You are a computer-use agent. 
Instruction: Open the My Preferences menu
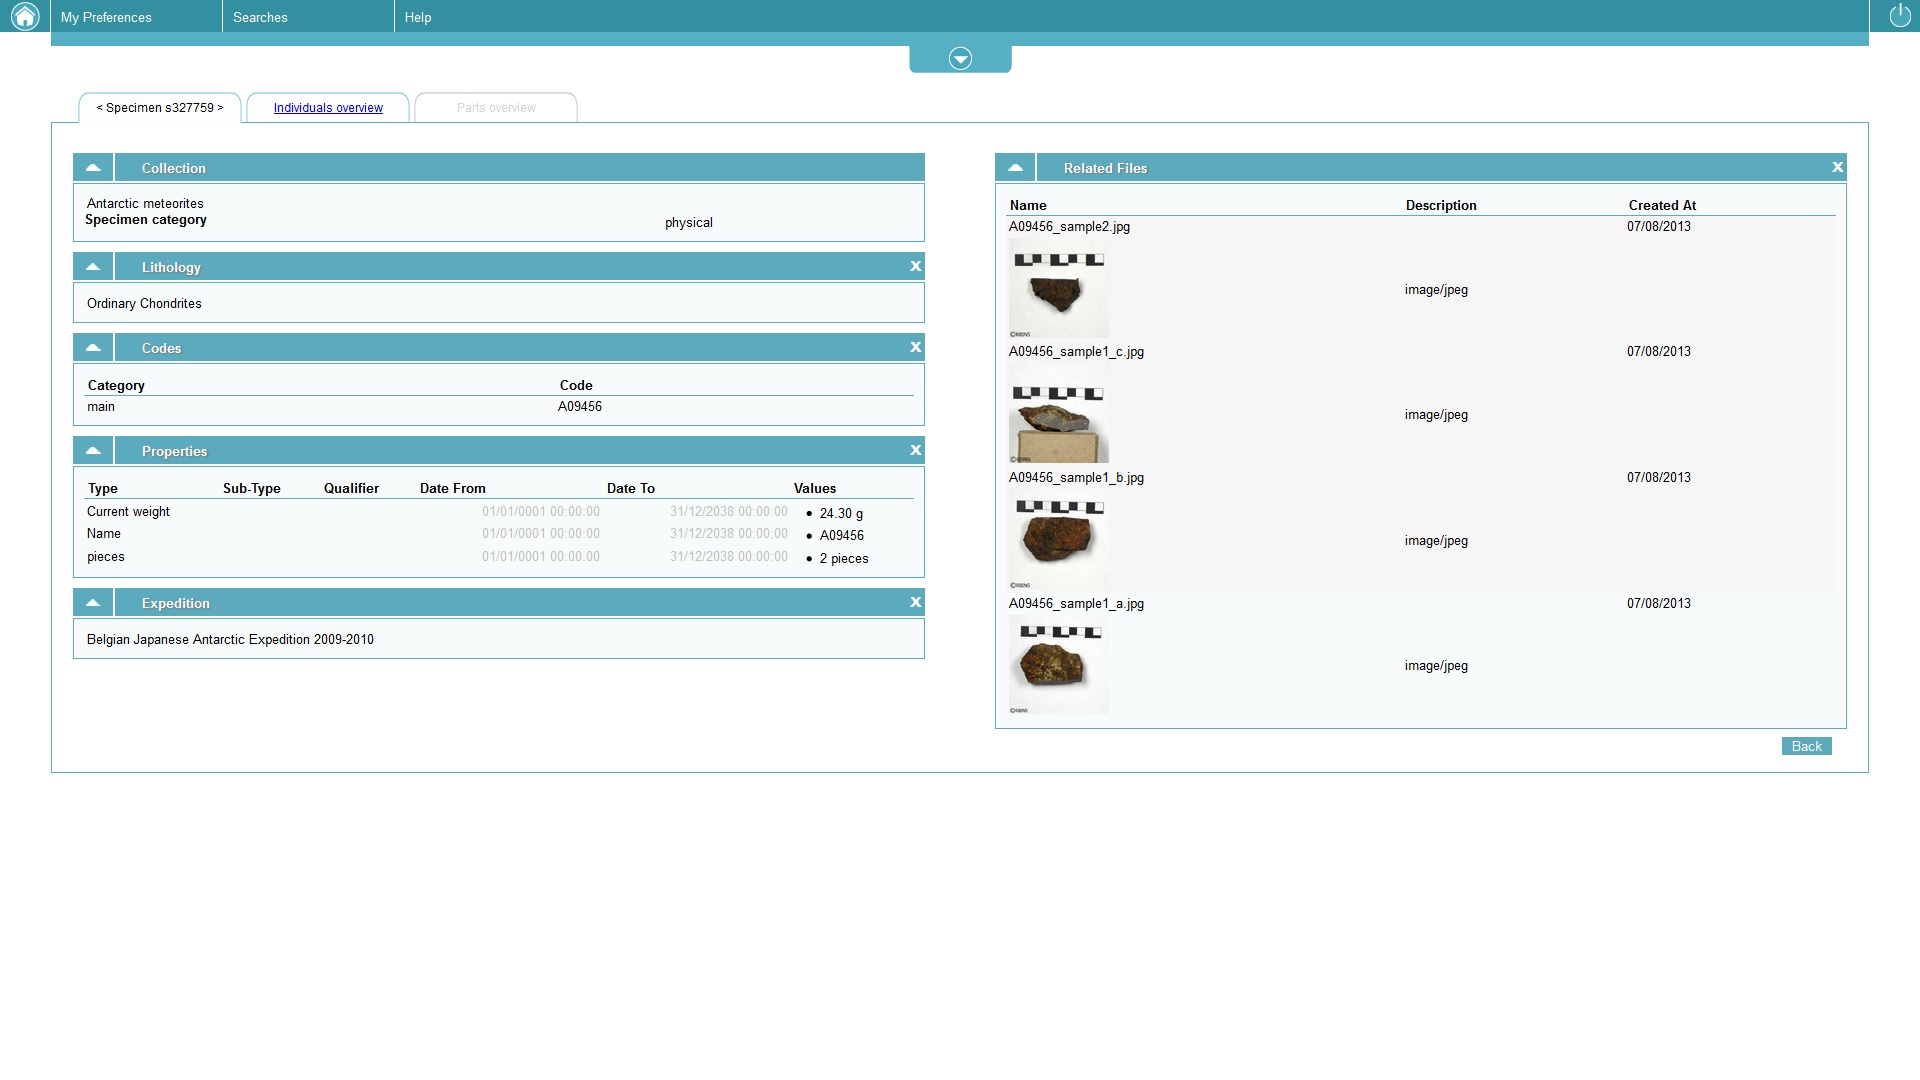(x=106, y=17)
